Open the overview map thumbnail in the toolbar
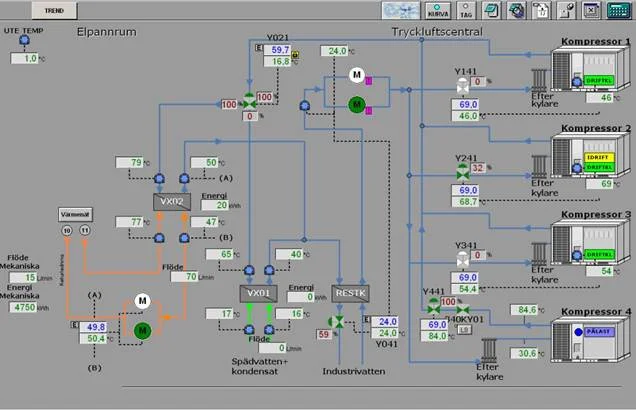 tap(400, 11)
